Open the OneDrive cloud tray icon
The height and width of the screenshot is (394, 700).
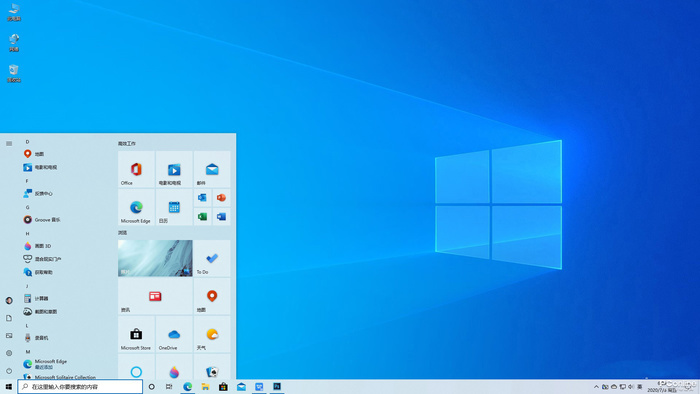tap(614, 387)
